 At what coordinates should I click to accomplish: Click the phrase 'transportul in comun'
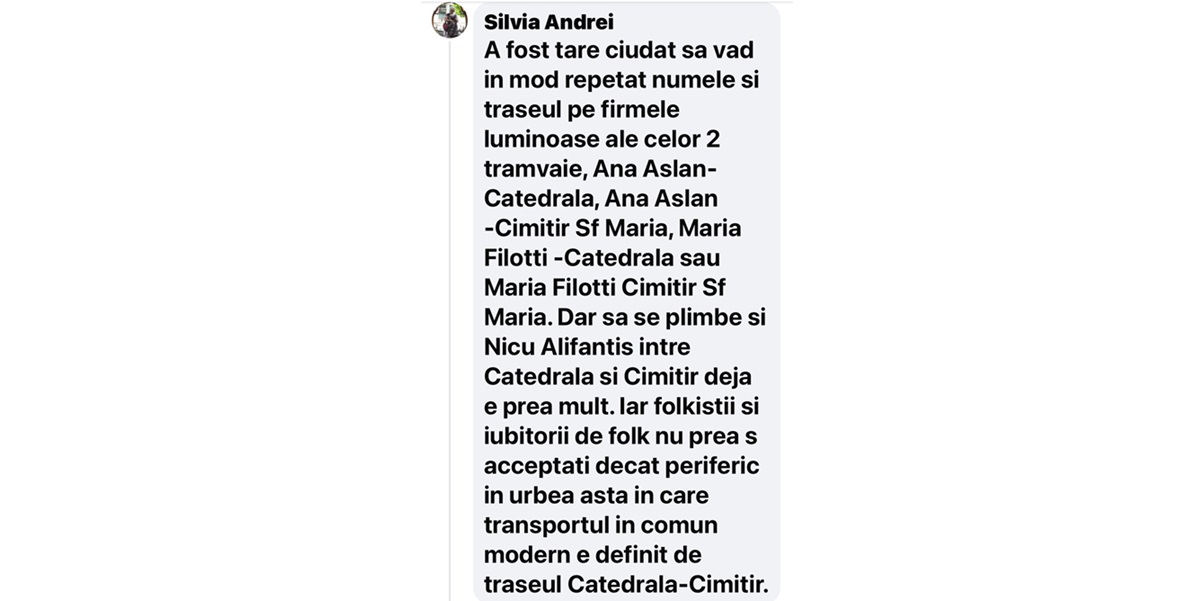601,524
